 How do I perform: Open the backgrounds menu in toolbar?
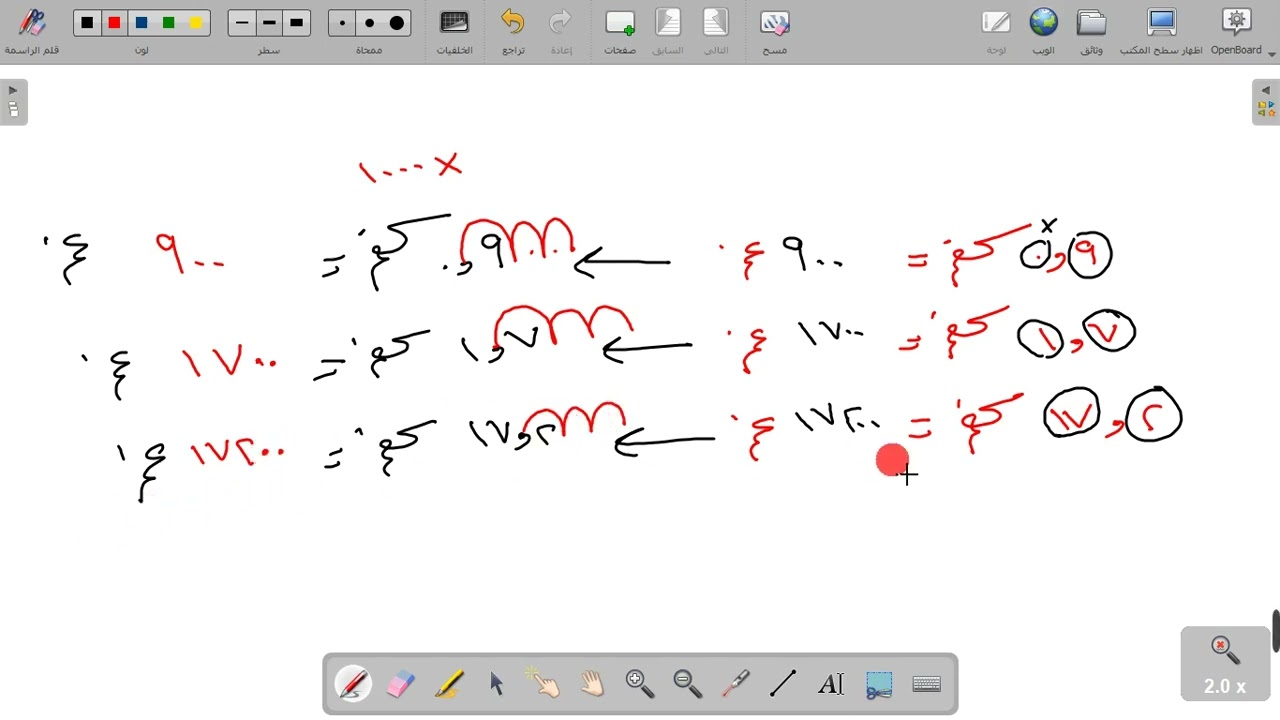[x=454, y=31]
